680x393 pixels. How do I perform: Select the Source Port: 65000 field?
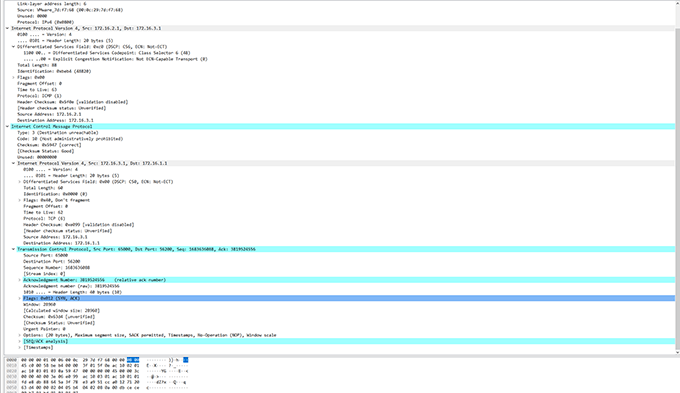(46, 255)
